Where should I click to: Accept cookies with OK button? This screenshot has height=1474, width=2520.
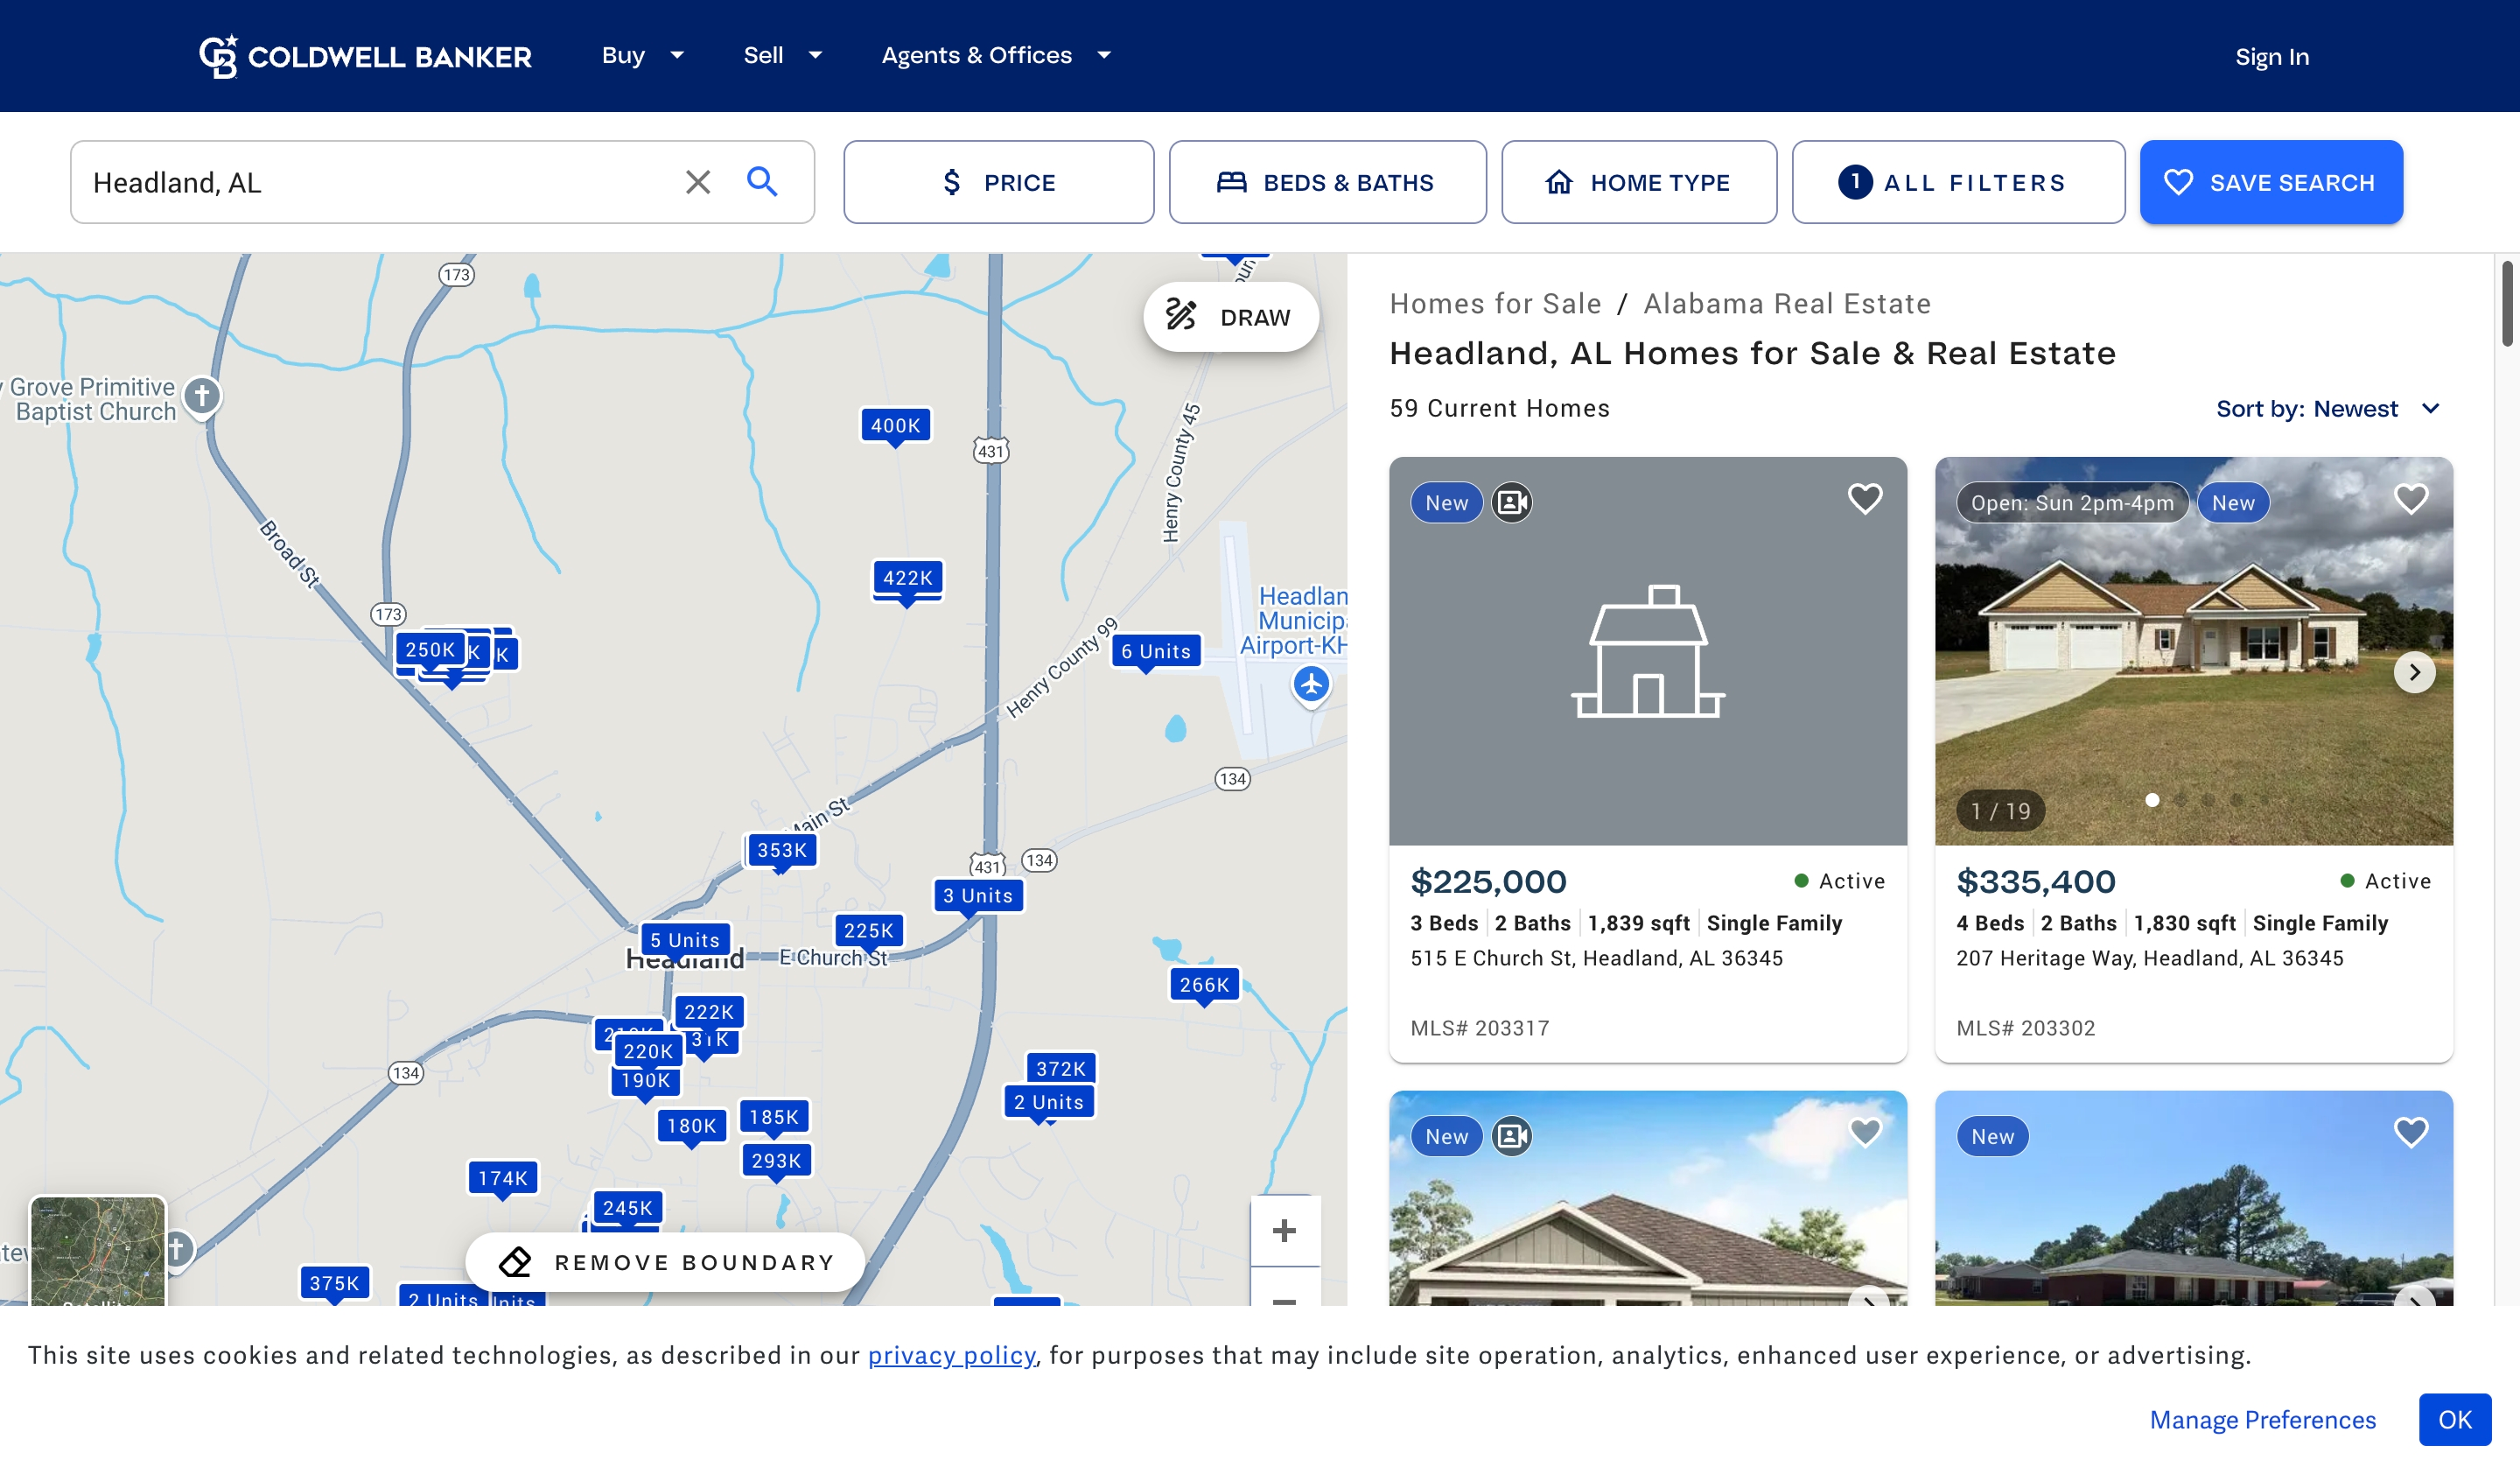pos(2454,1420)
